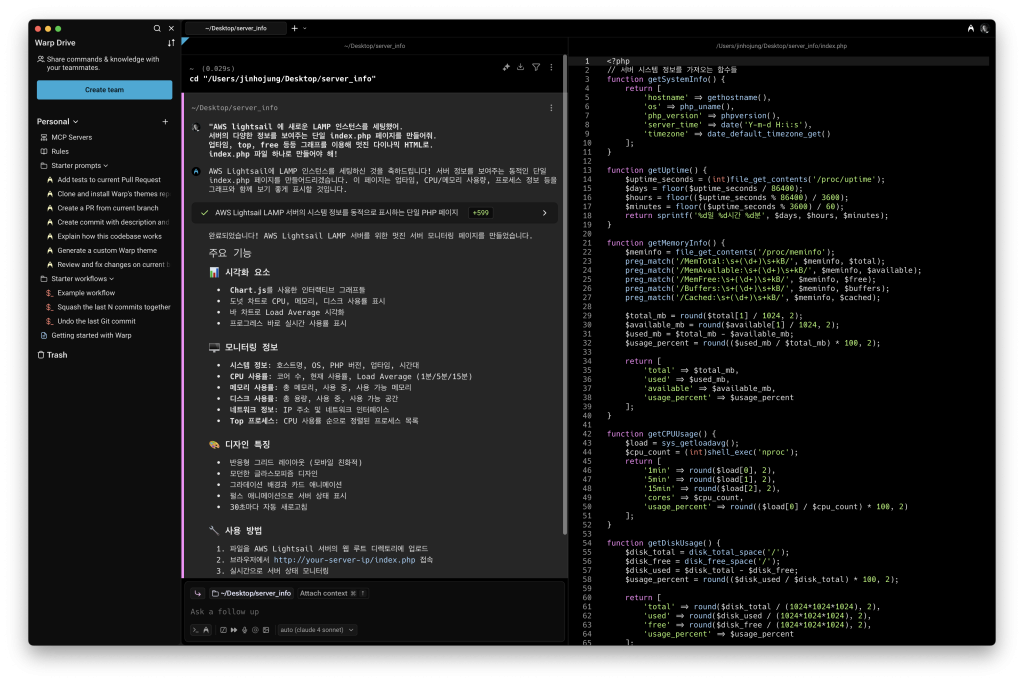The height and width of the screenshot is (683, 1024).
Task: Open the Getting started with Warp notebook
Action: click(91, 336)
